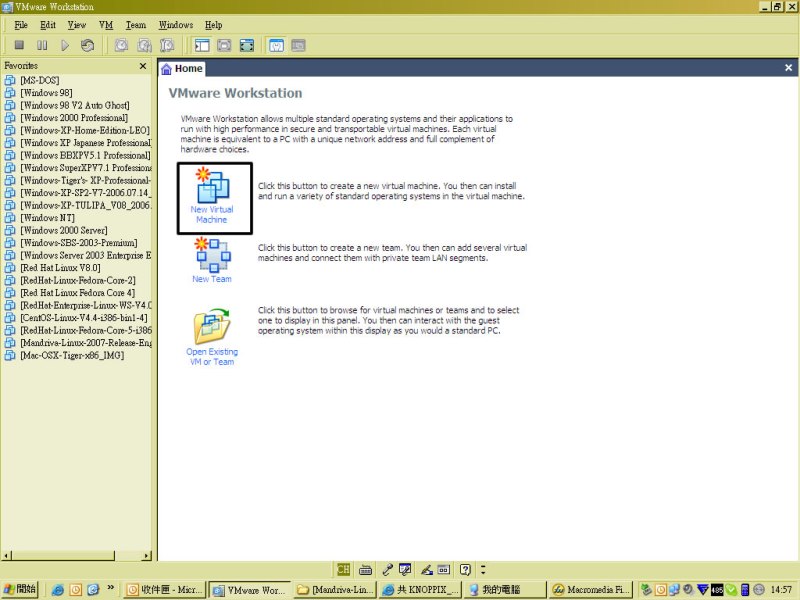Select [Windows 98] in Favorites
This screenshot has width=800, height=600.
(x=46, y=92)
